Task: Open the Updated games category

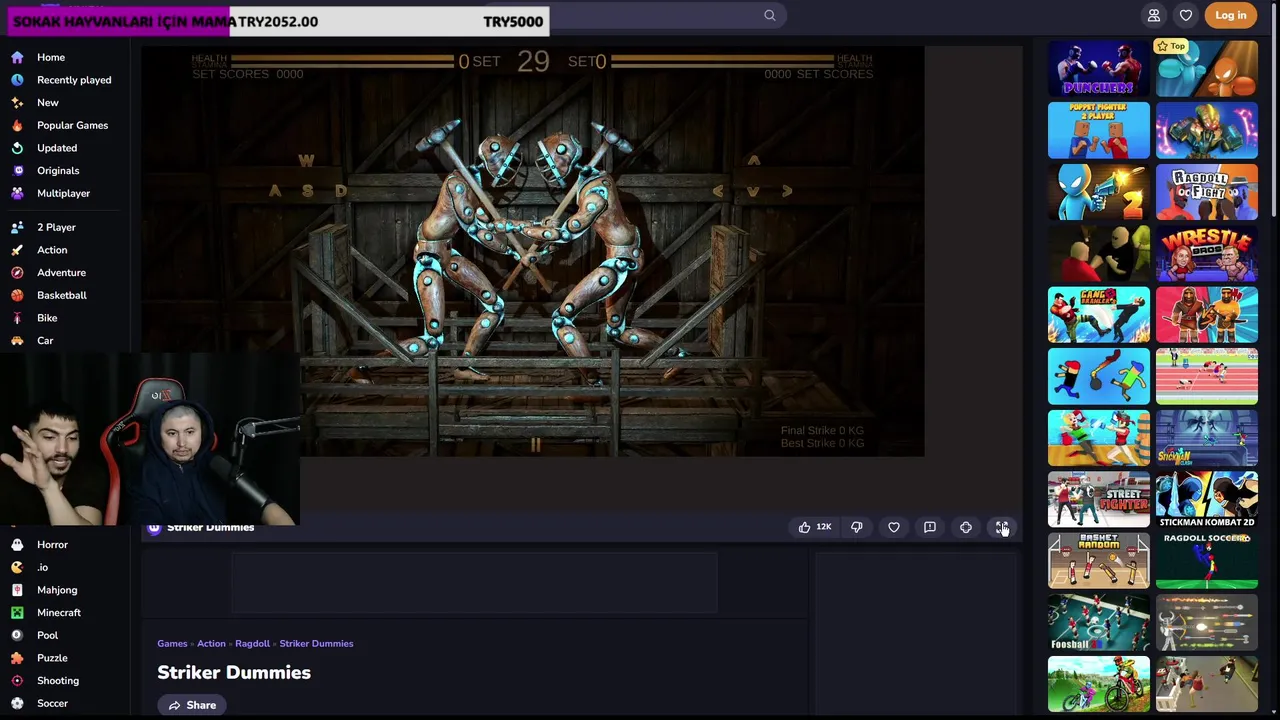Action: [57, 148]
